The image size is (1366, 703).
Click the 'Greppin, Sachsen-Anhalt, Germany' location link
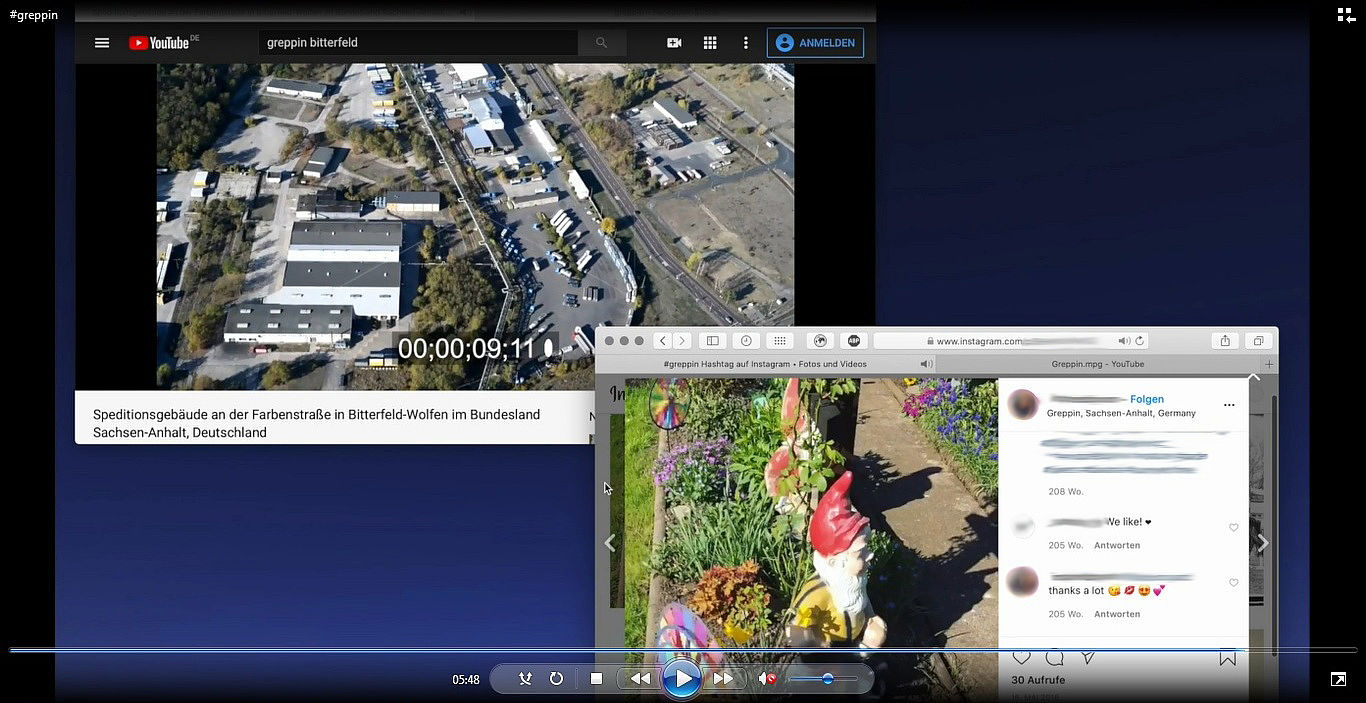point(1121,413)
